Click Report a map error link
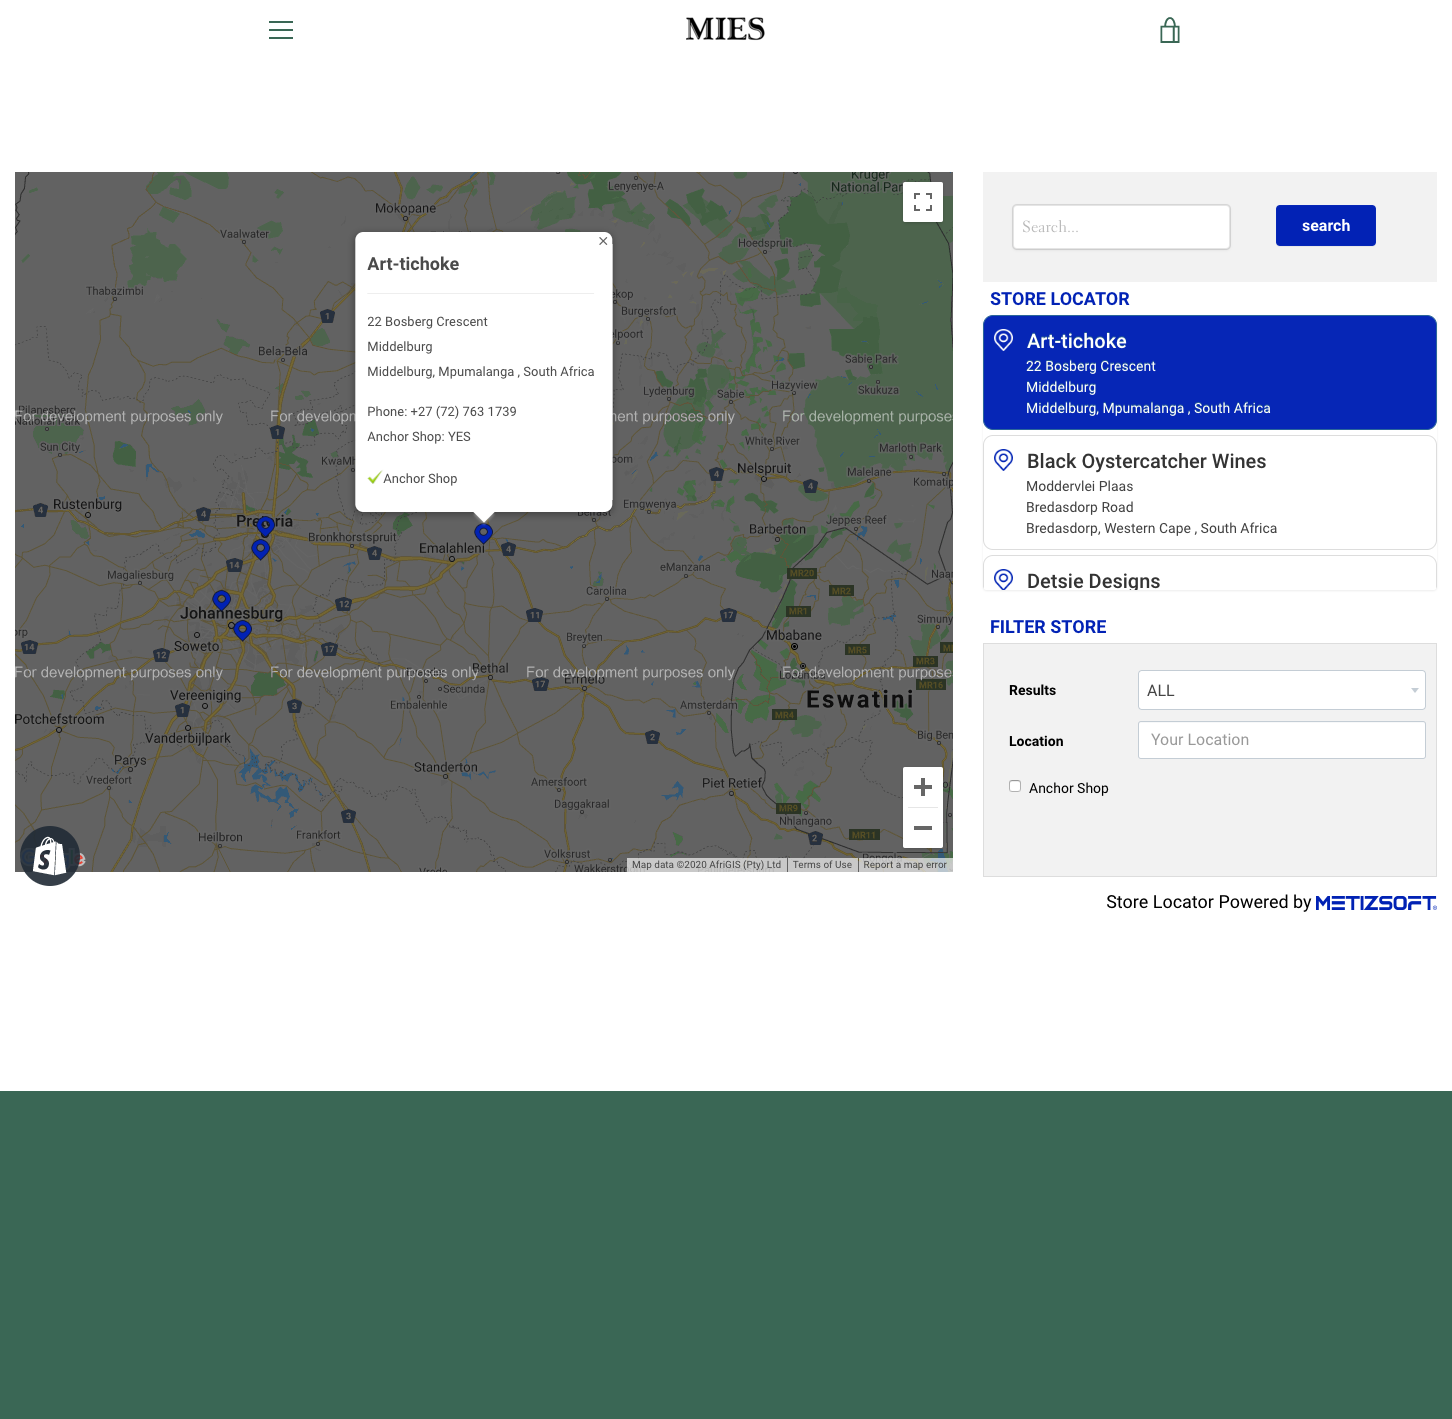The height and width of the screenshot is (1419, 1452). [904, 865]
